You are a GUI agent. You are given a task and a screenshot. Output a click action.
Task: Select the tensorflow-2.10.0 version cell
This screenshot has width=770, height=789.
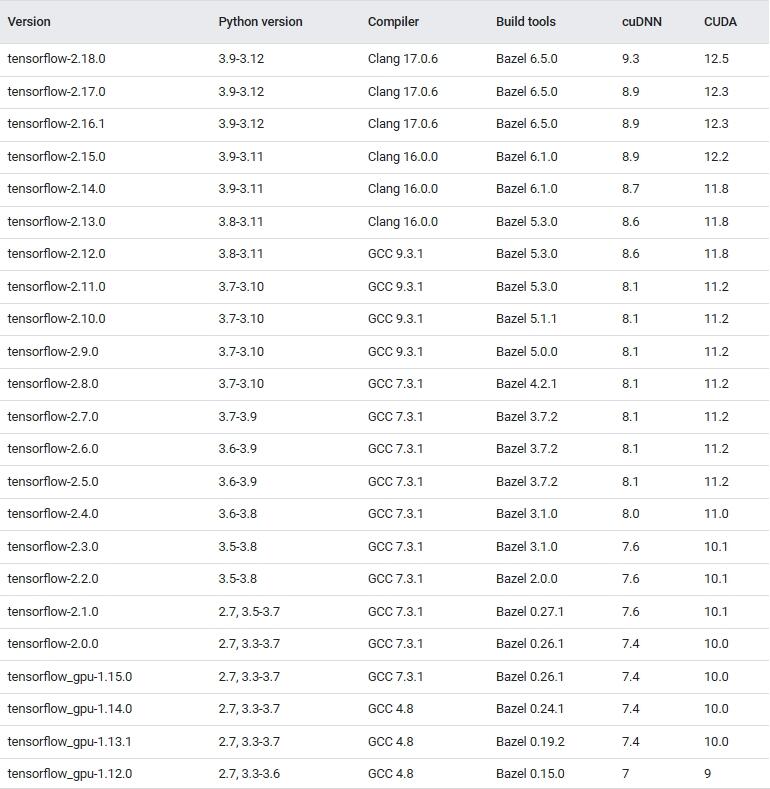tap(56, 319)
